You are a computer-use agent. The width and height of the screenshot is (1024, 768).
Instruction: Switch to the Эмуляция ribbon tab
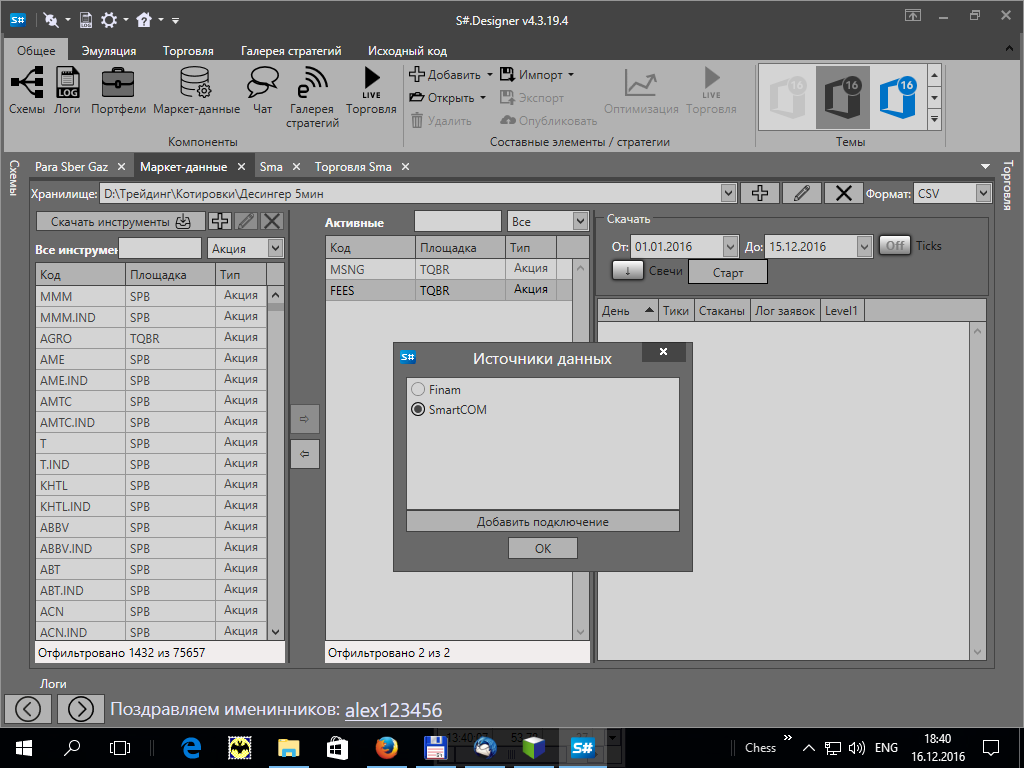(109, 51)
